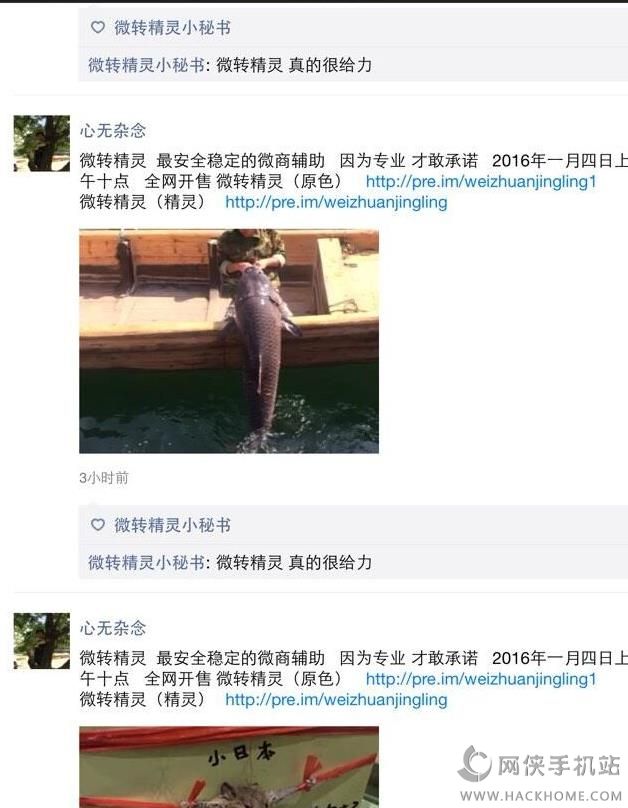Tap the heart like icon in top comment box
Screen dimensions: 628x808
(98, 27)
